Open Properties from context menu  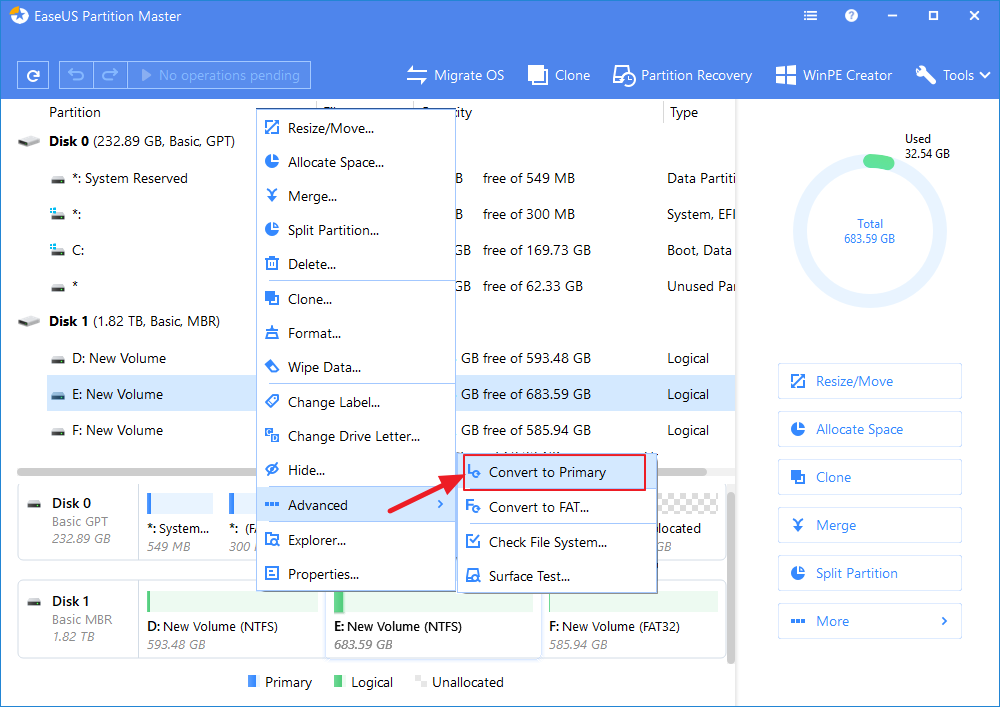356,574
